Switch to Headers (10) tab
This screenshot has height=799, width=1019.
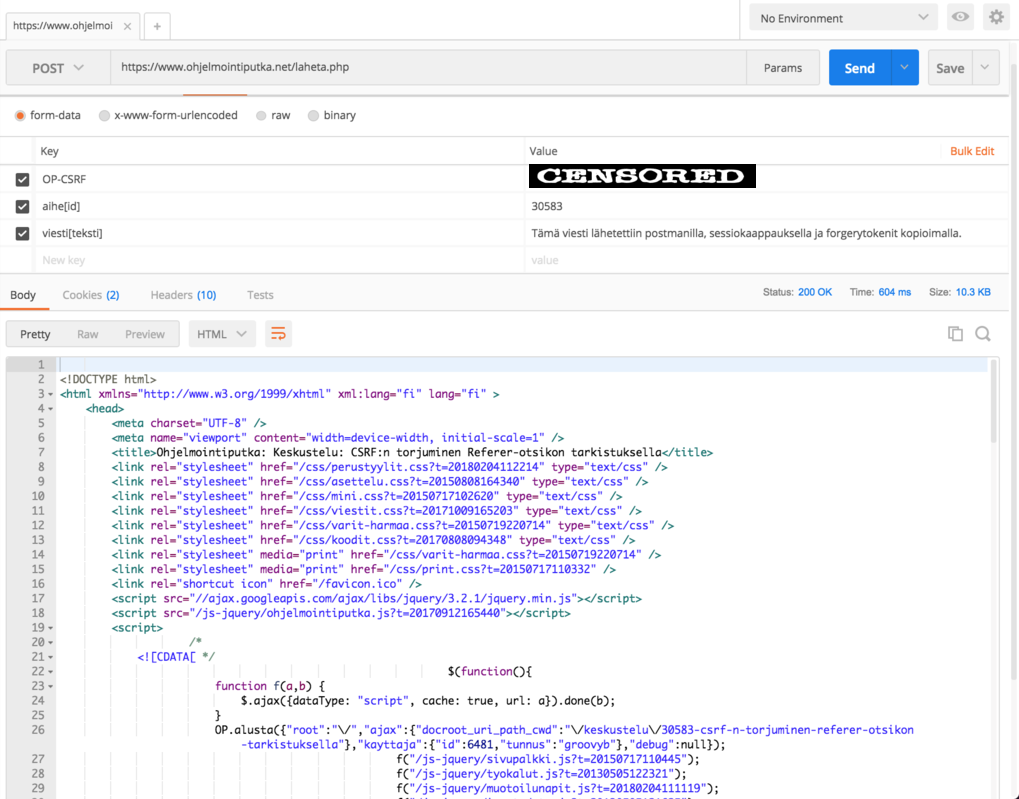[x=183, y=295]
